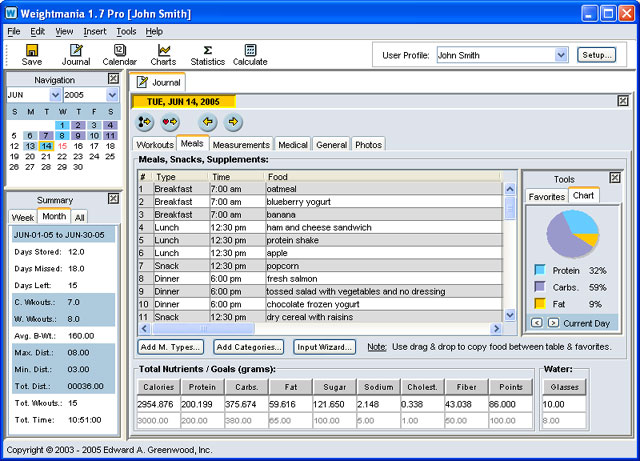Close the Tools panel
The image size is (640, 461).
pyautogui.click(x=615, y=178)
